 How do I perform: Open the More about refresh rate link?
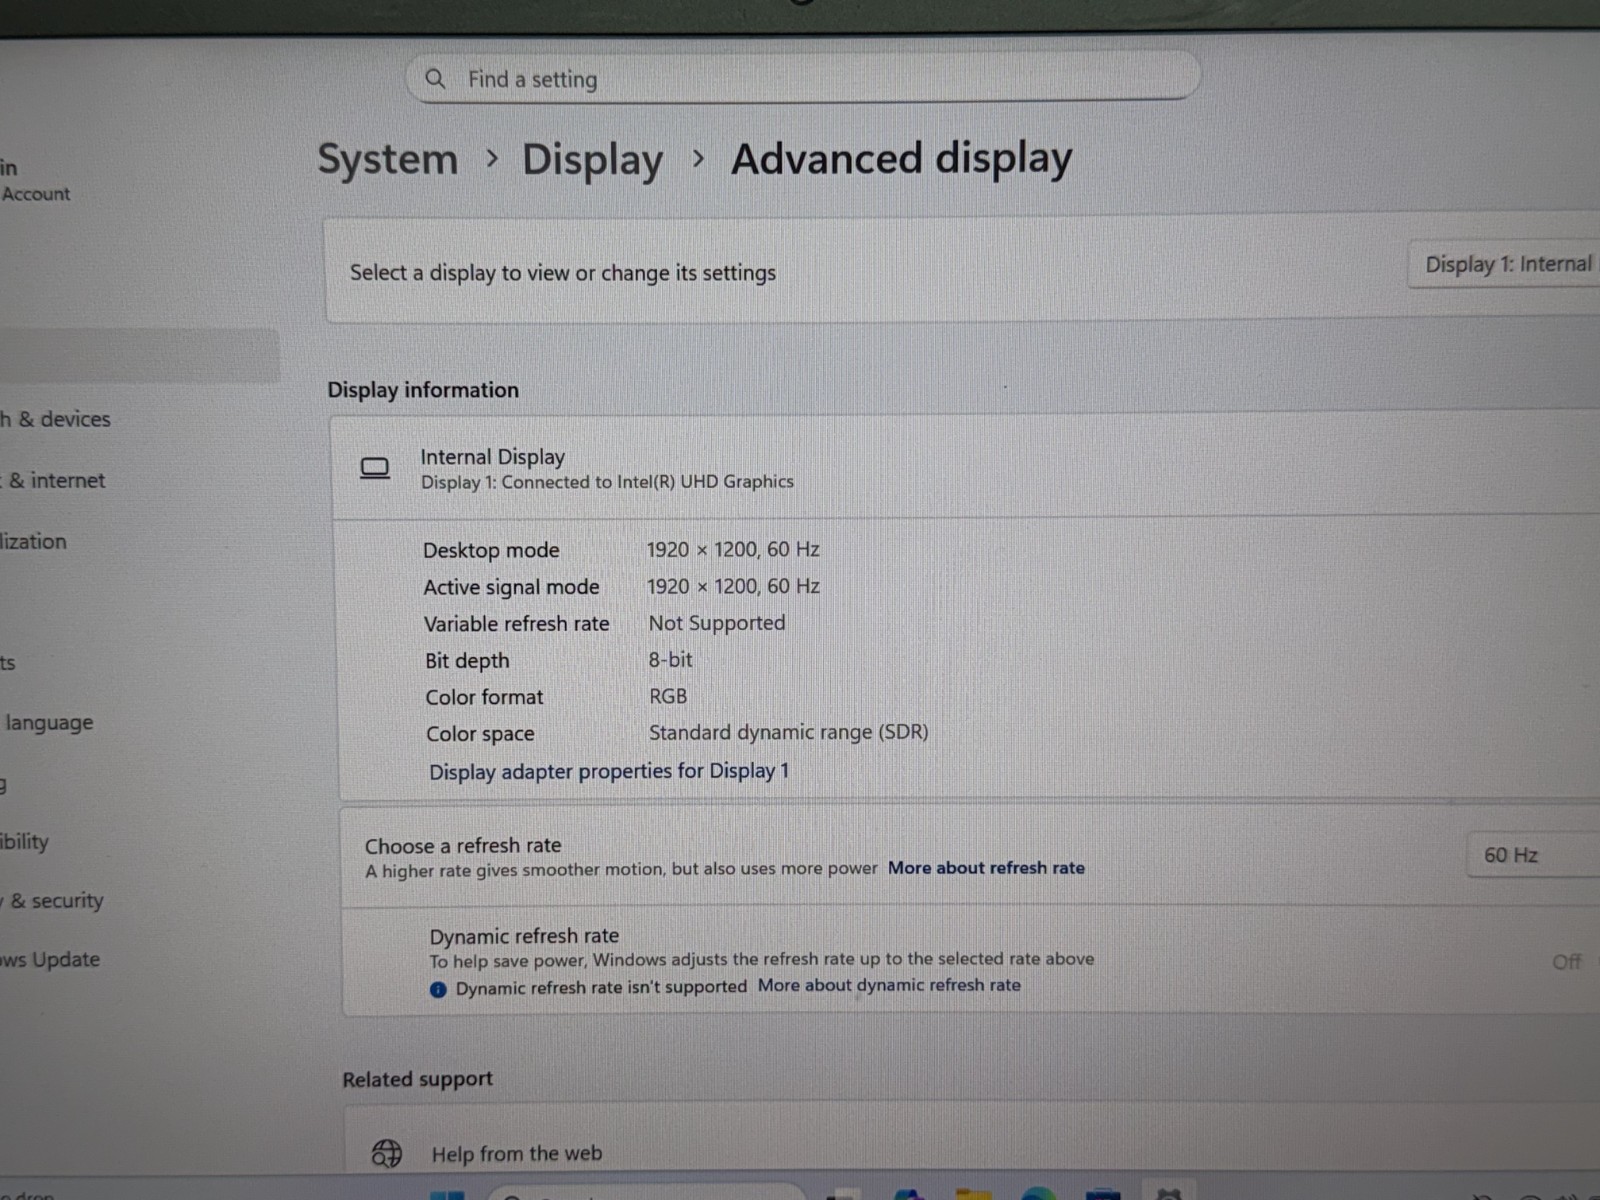(x=986, y=868)
